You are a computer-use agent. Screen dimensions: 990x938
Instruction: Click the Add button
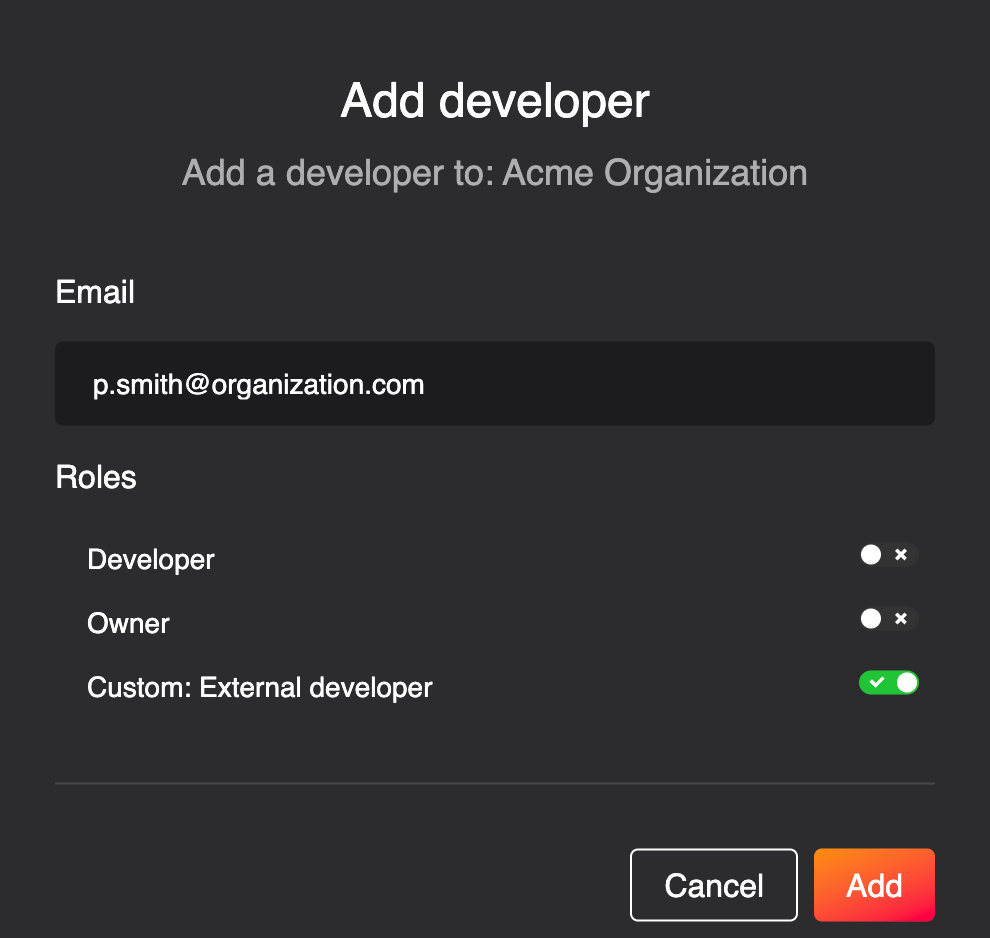click(874, 885)
